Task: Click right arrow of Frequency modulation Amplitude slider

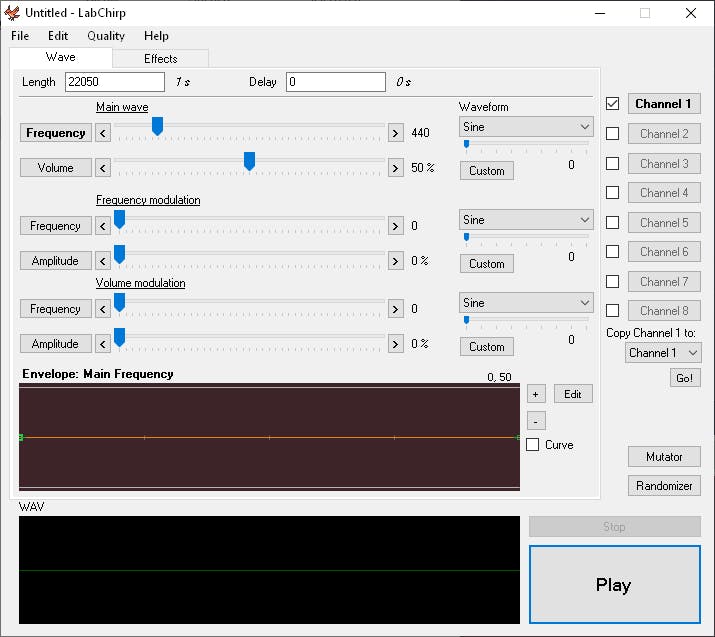Action: [396, 261]
